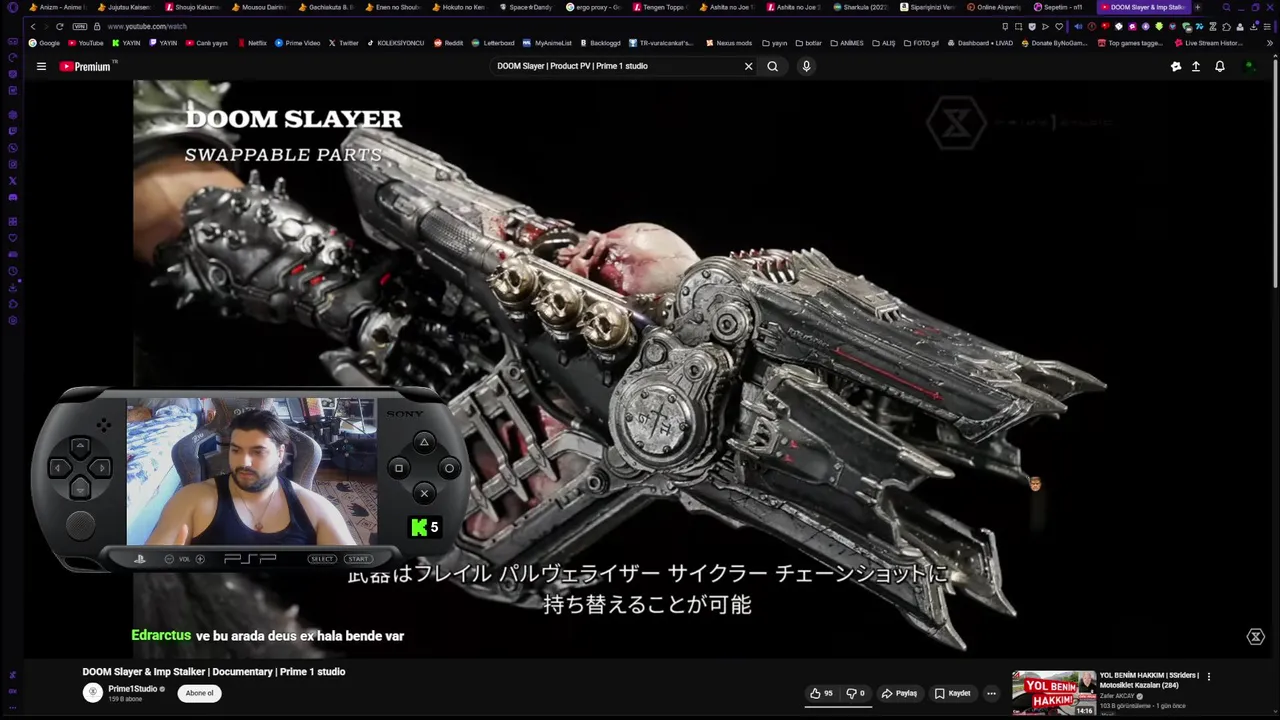Open the Prime1Studio channel name link

click(x=133, y=689)
